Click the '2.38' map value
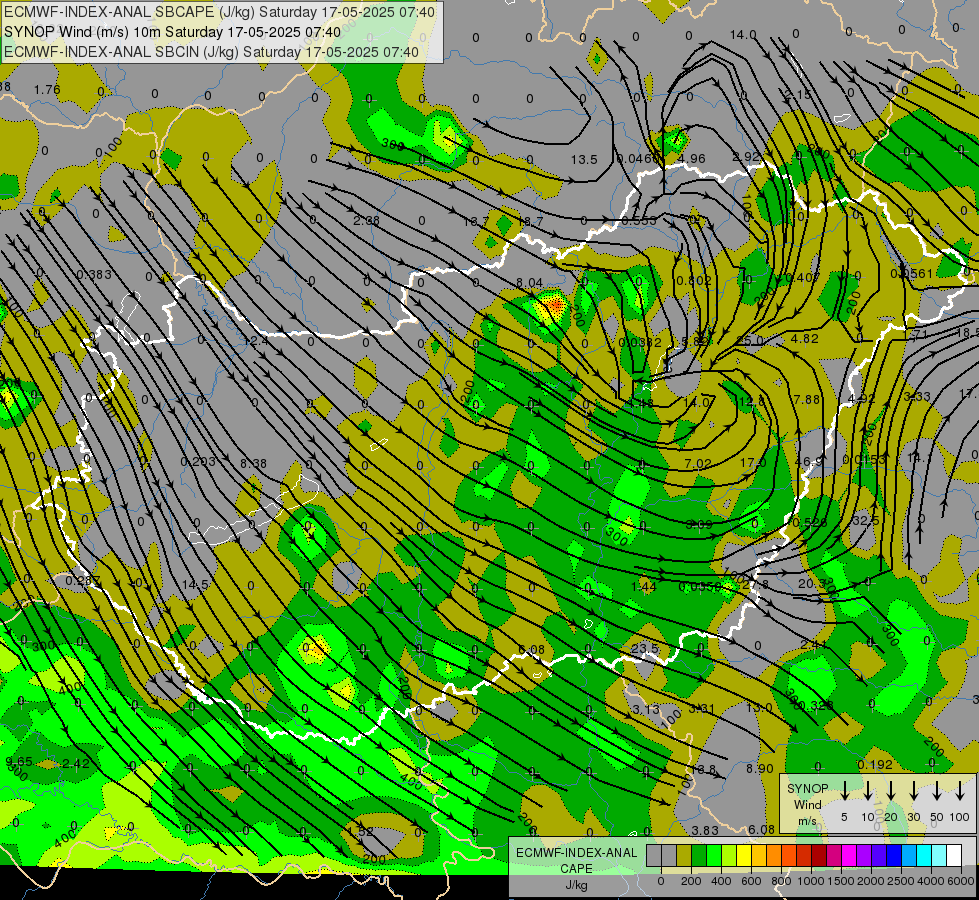 click(367, 220)
